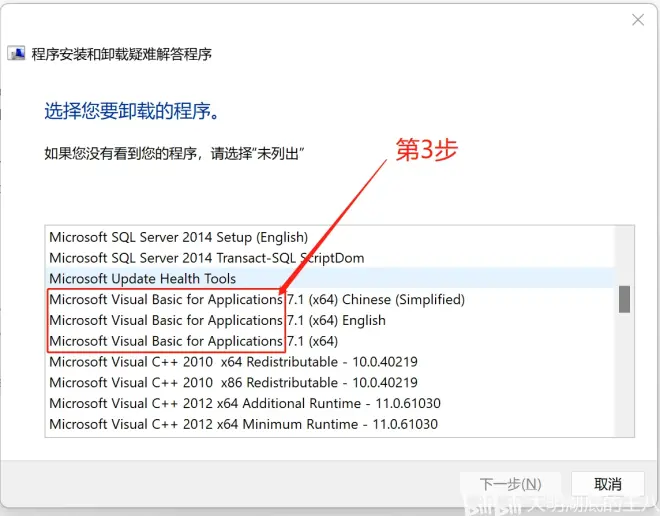Pick the plain Visual Basic for Applications 7.1 (x64) entry
The height and width of the screenshot is (516, 660).
coord(191,342)
